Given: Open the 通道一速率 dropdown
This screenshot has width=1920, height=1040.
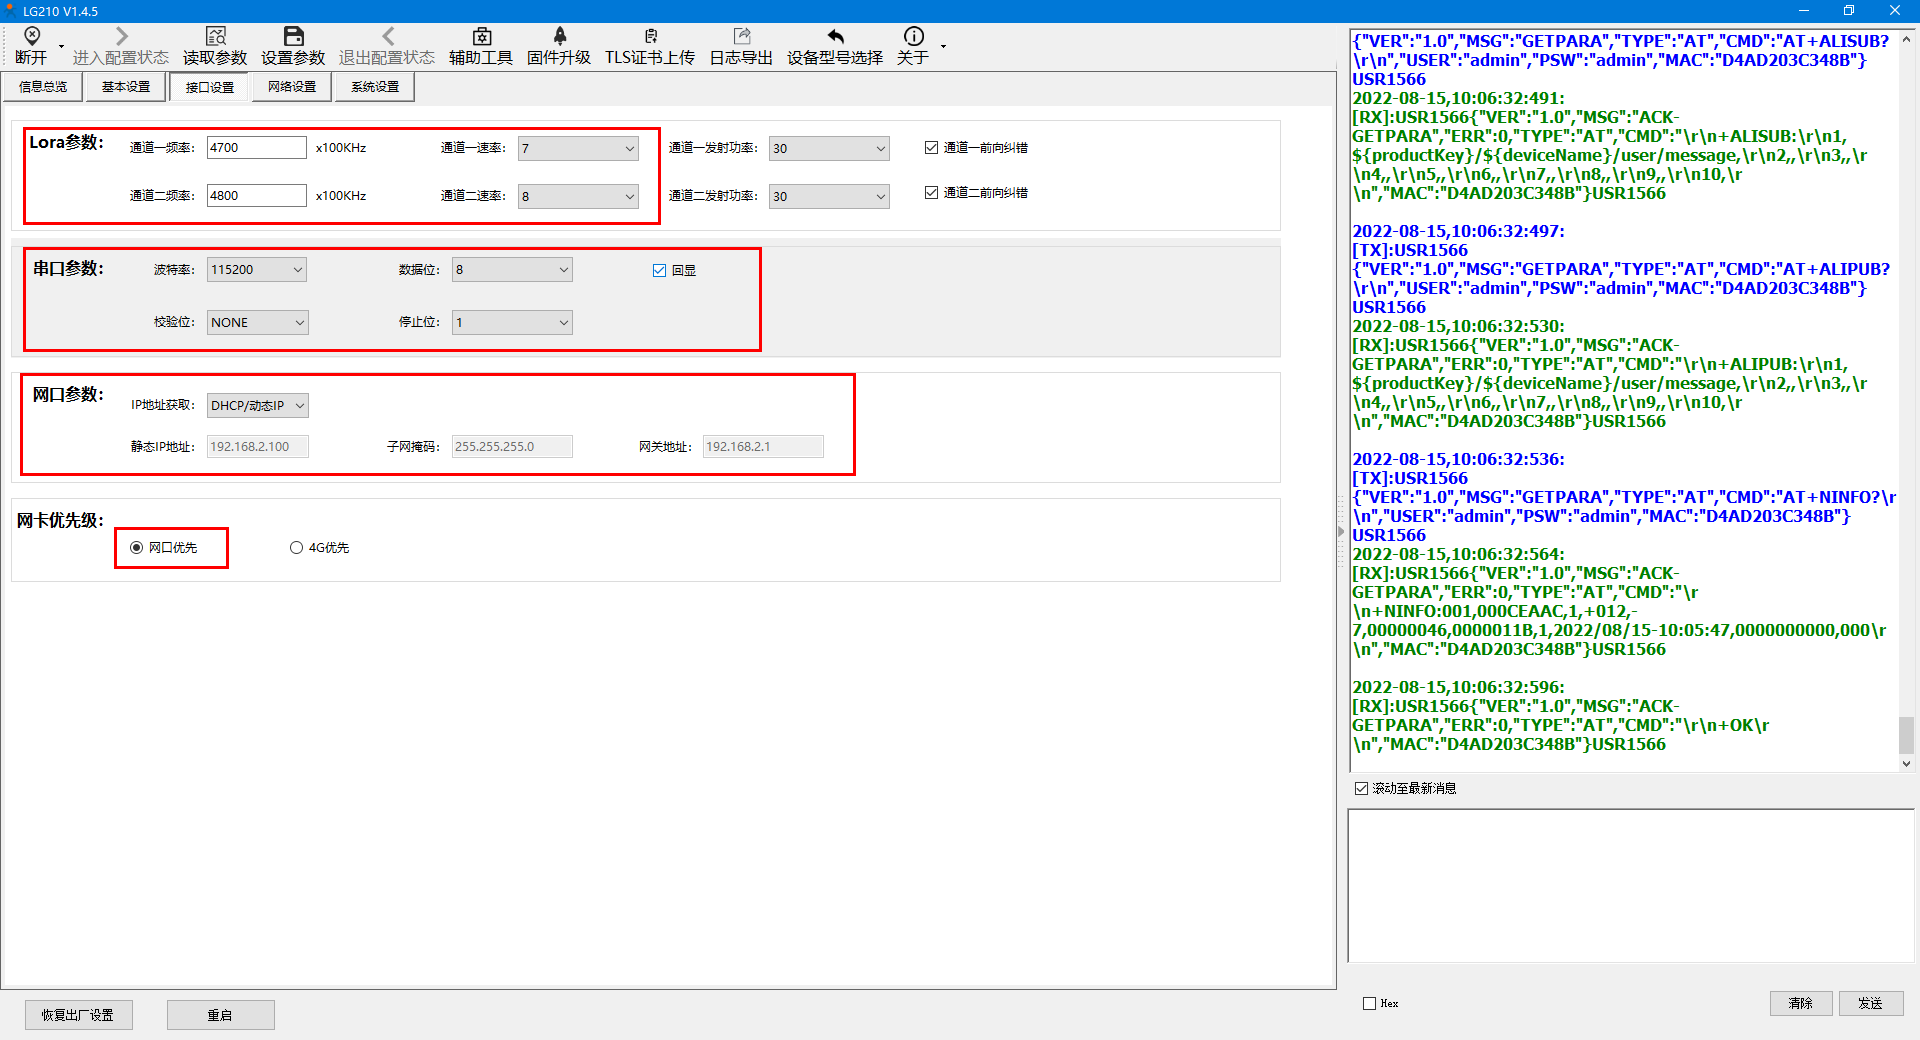Looking at the screenshot, I should click(x=578, y=148).
